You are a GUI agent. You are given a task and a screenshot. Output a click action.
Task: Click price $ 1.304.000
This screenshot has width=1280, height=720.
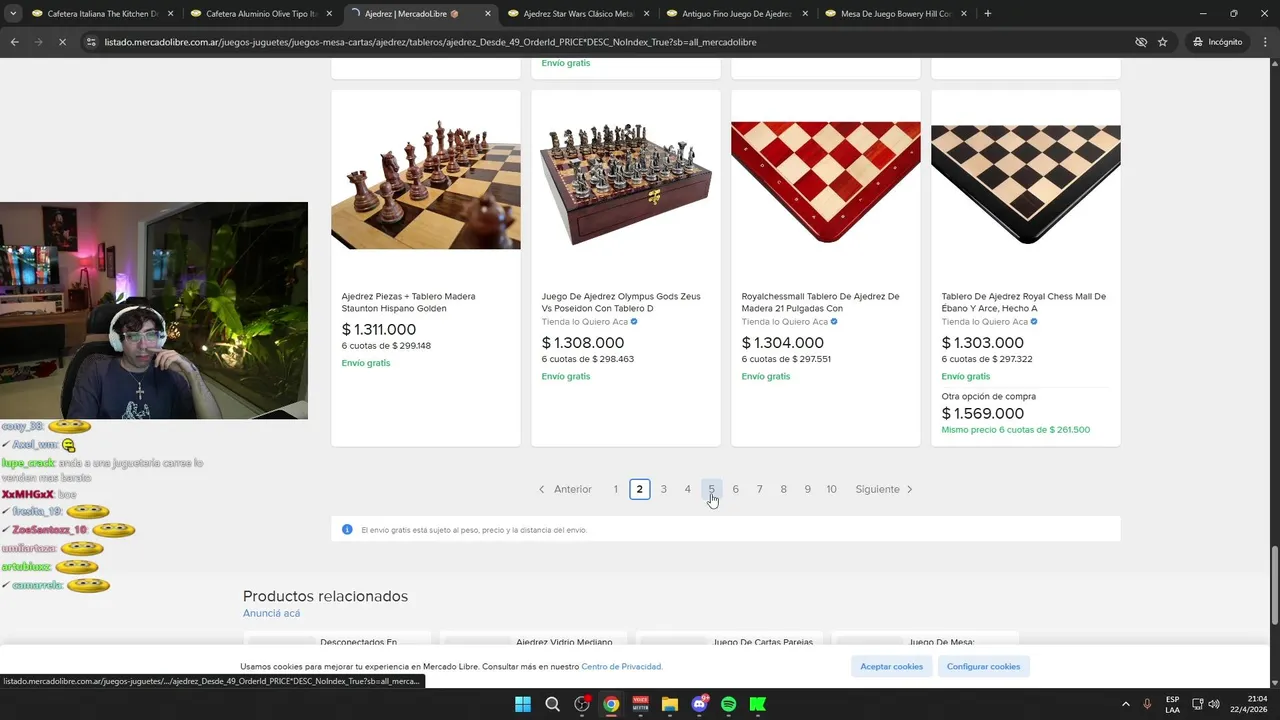pos(783,343)
